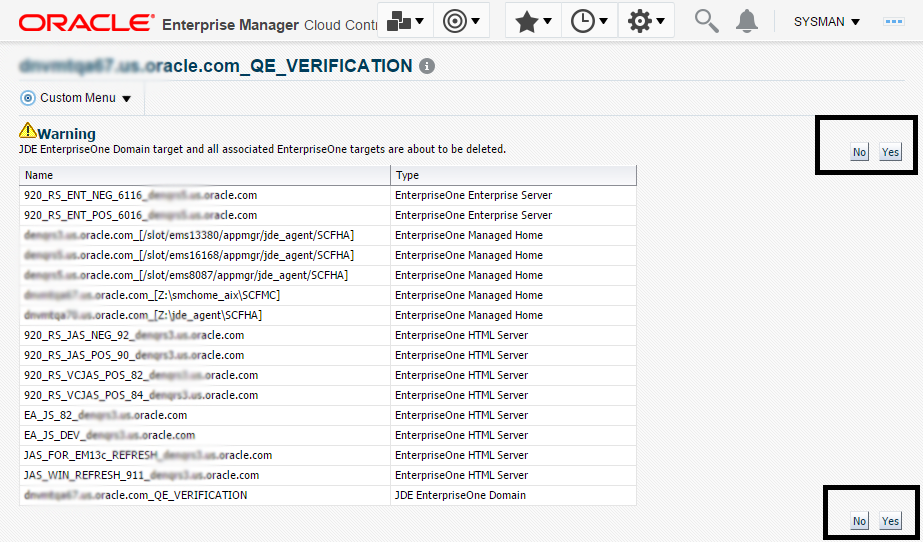923x542 pixels.
Task: Open the Targets menu icon
Action: 461,21
